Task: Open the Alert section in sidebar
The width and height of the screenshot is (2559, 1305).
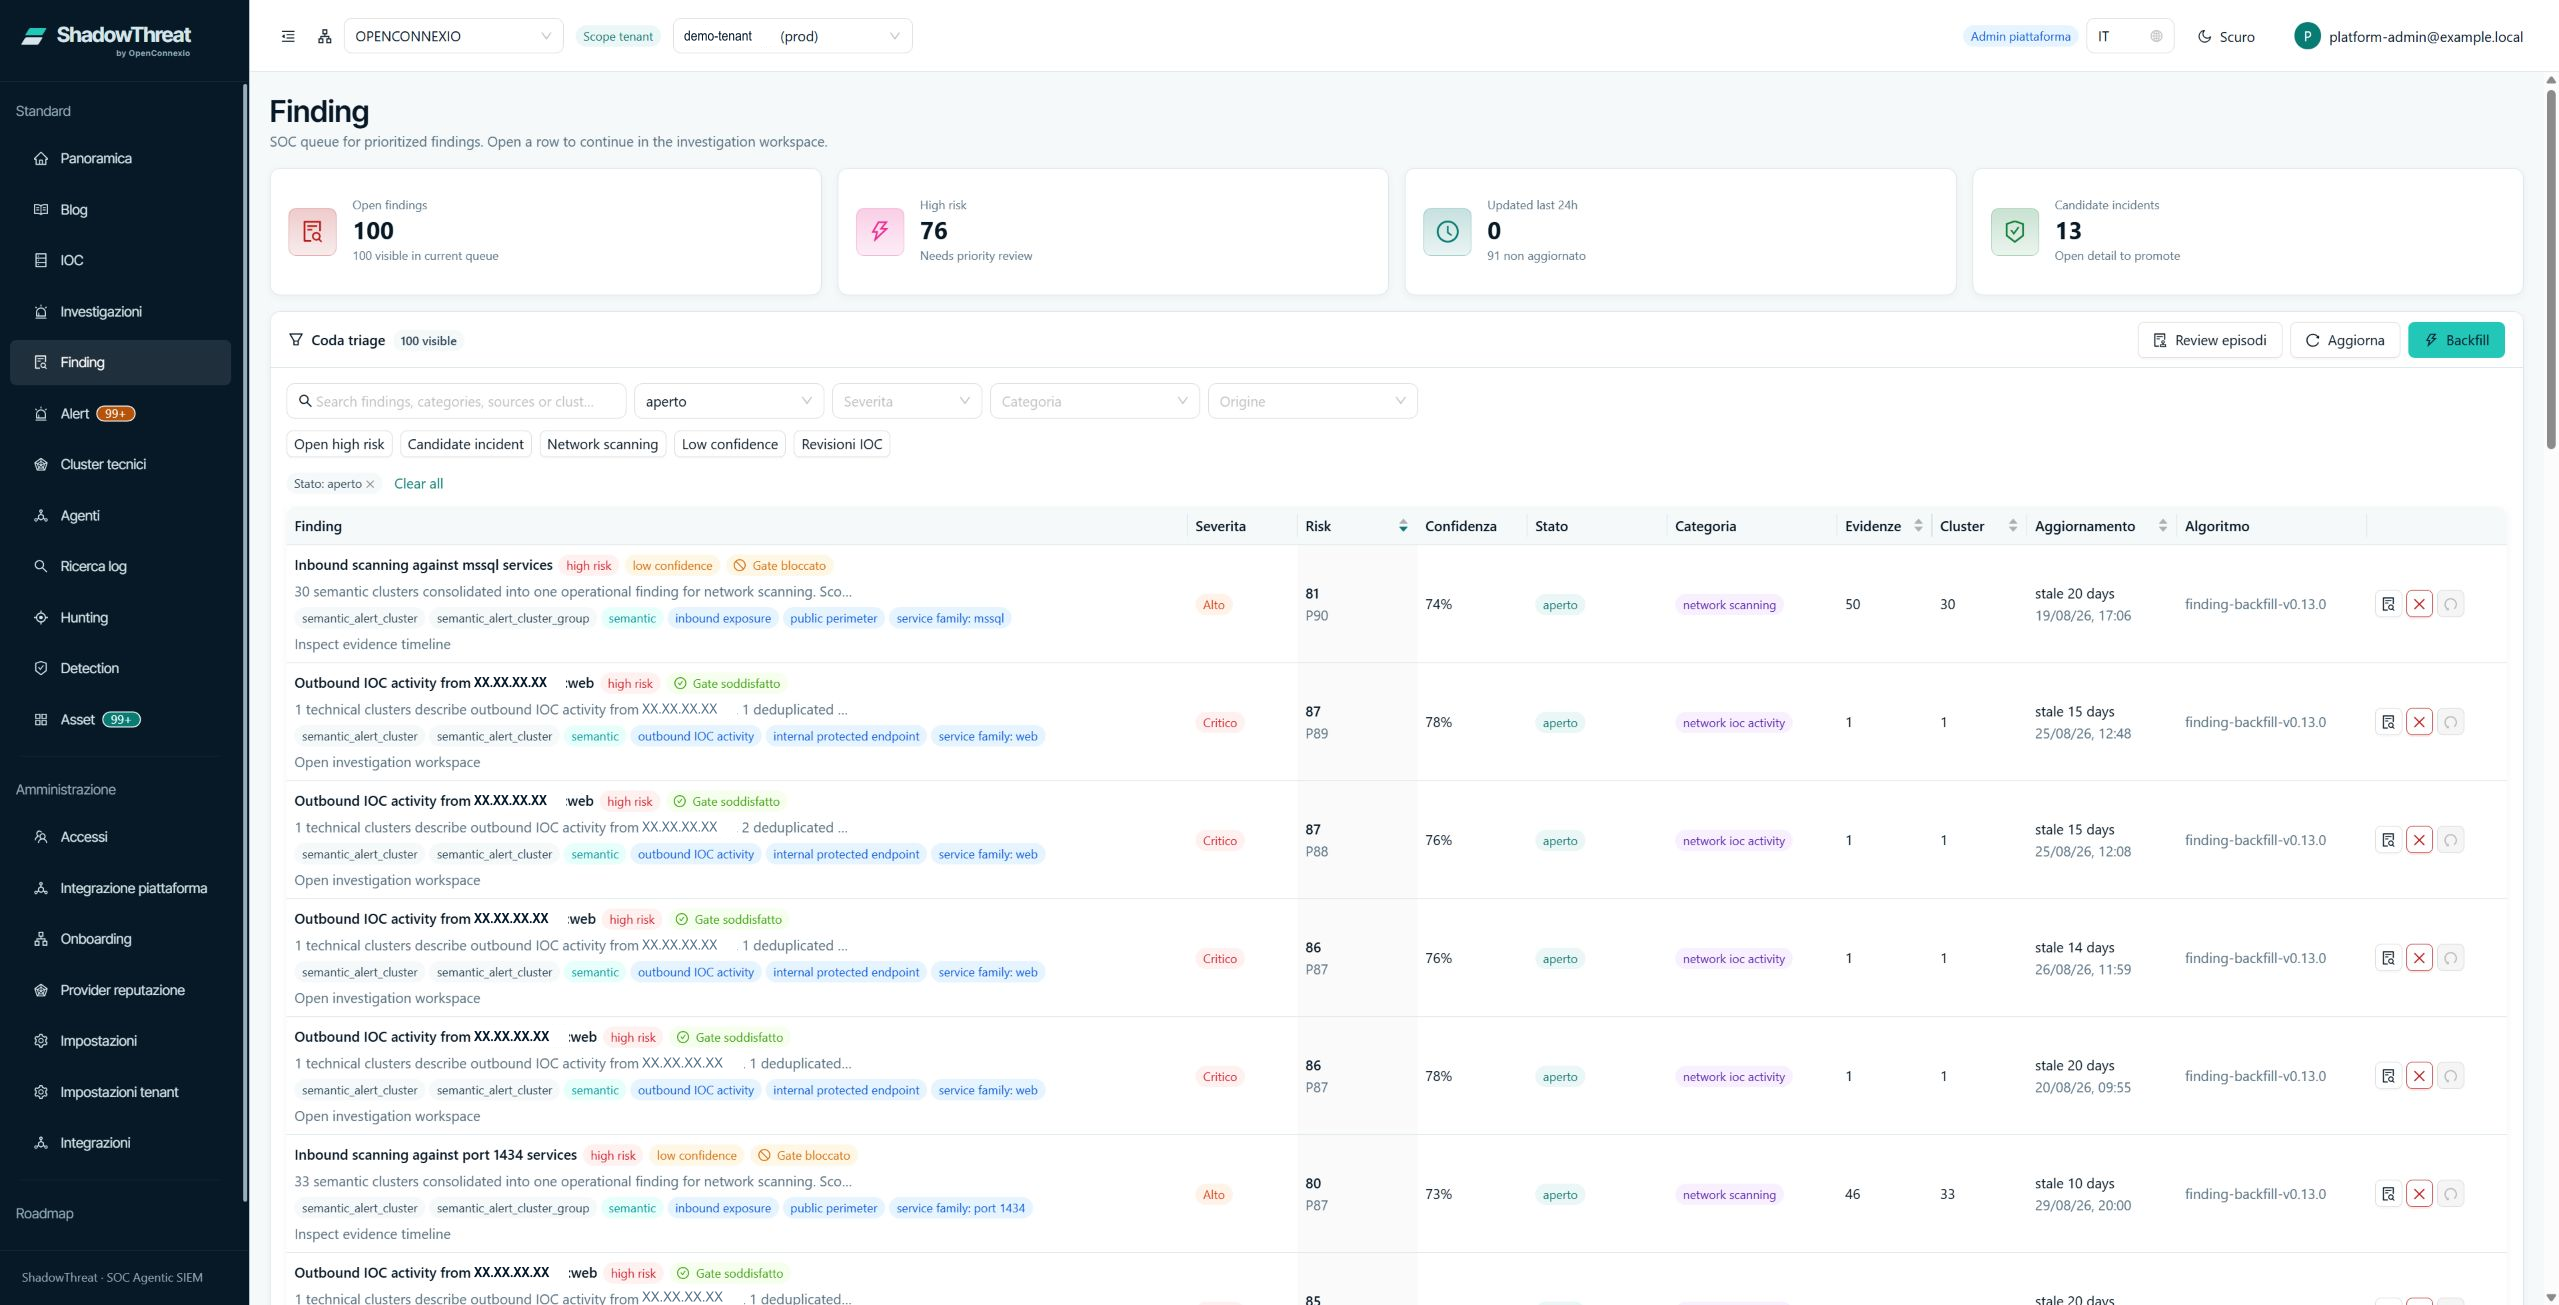Action: pos(120,414)
